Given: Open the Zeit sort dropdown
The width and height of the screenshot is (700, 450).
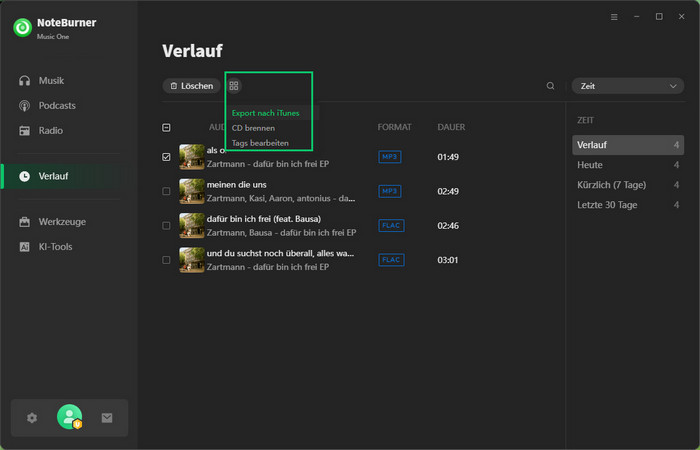Looking at the screenshot, I should point(628,86).
